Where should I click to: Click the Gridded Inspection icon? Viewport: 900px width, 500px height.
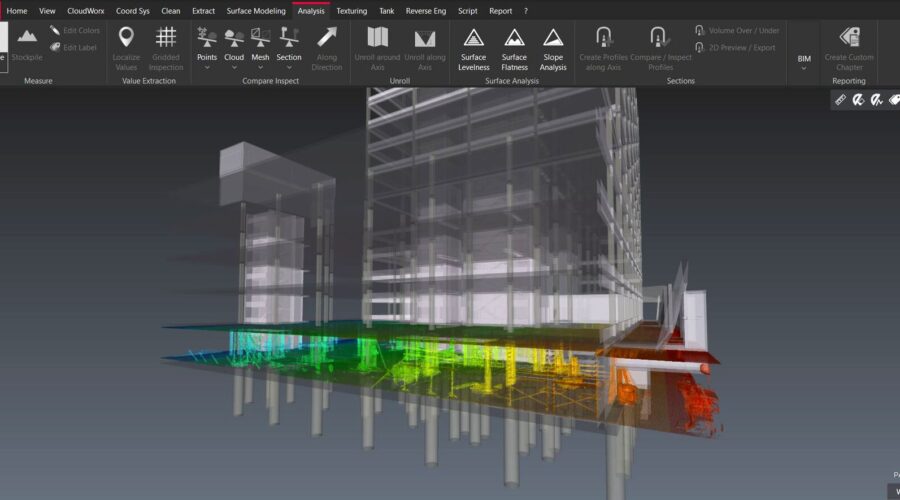coord(166,46)
